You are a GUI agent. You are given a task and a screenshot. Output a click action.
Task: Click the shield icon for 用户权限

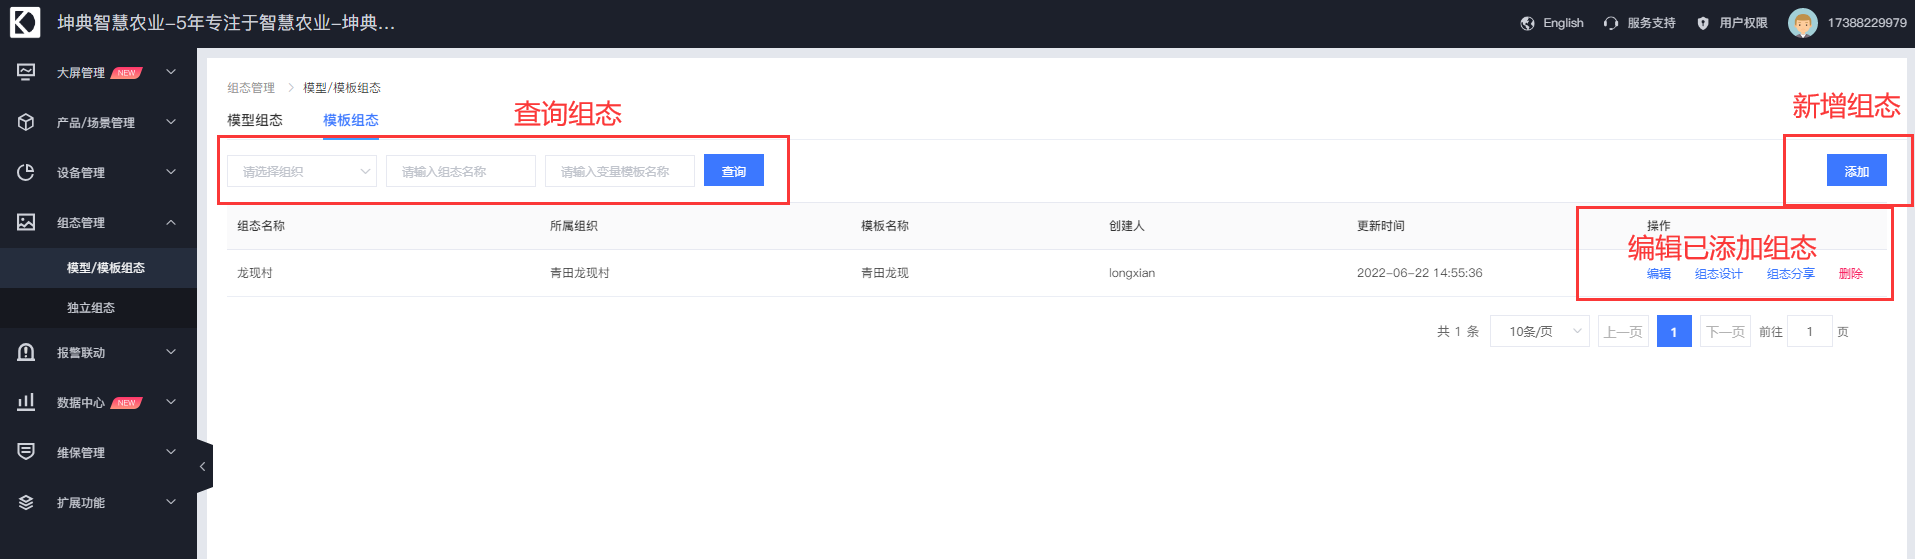click(x=1703, y=23)
